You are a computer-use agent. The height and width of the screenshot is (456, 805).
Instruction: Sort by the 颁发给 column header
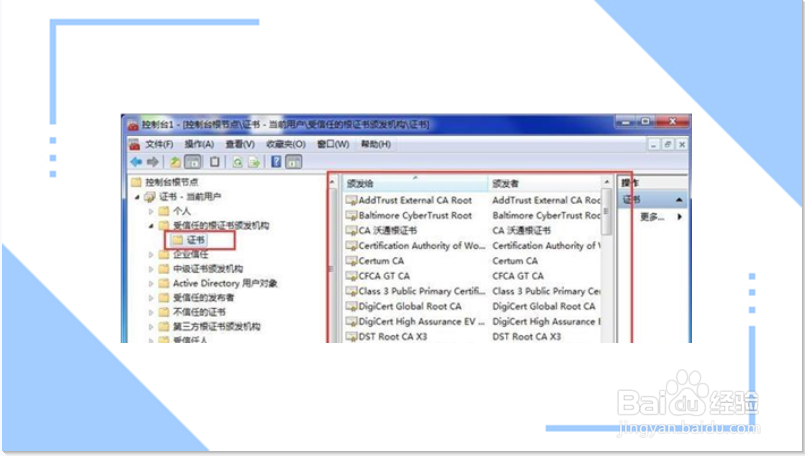415,183
